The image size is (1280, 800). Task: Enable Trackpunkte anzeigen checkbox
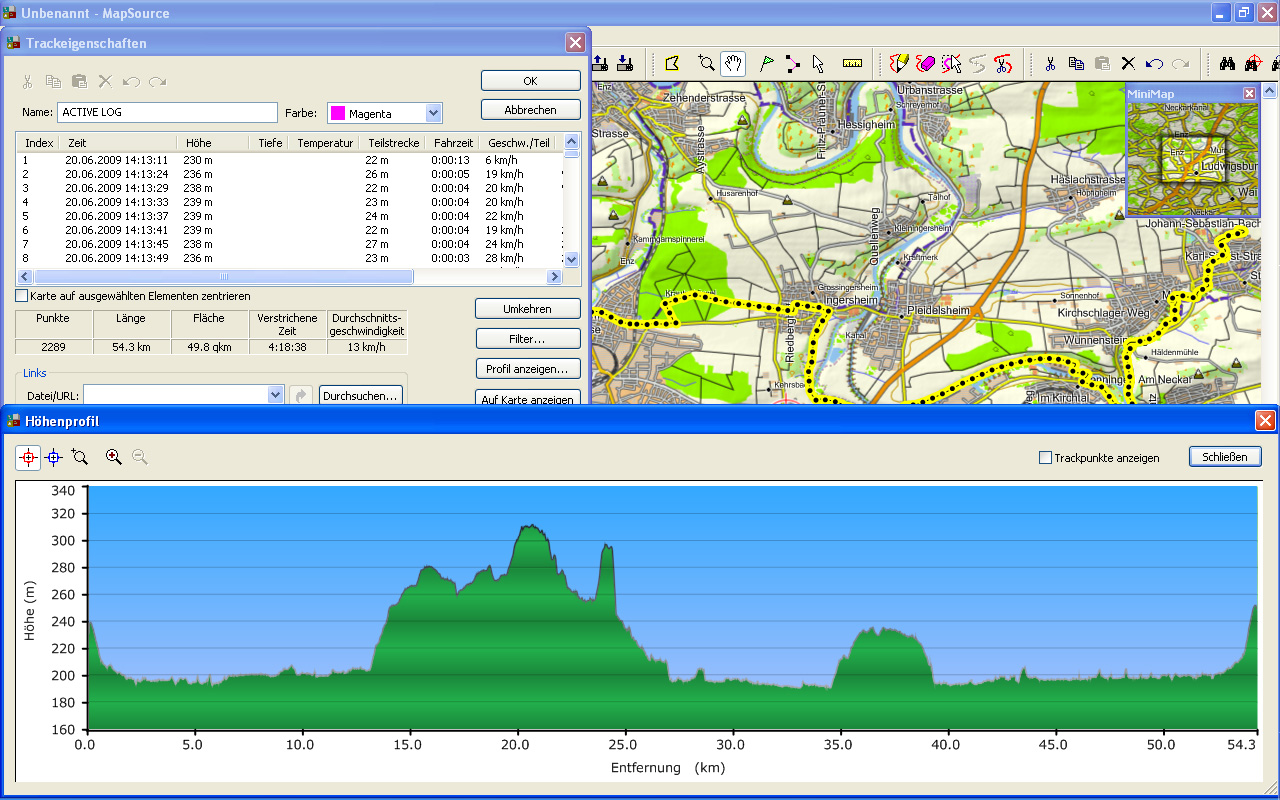(x=1046, y=458)
